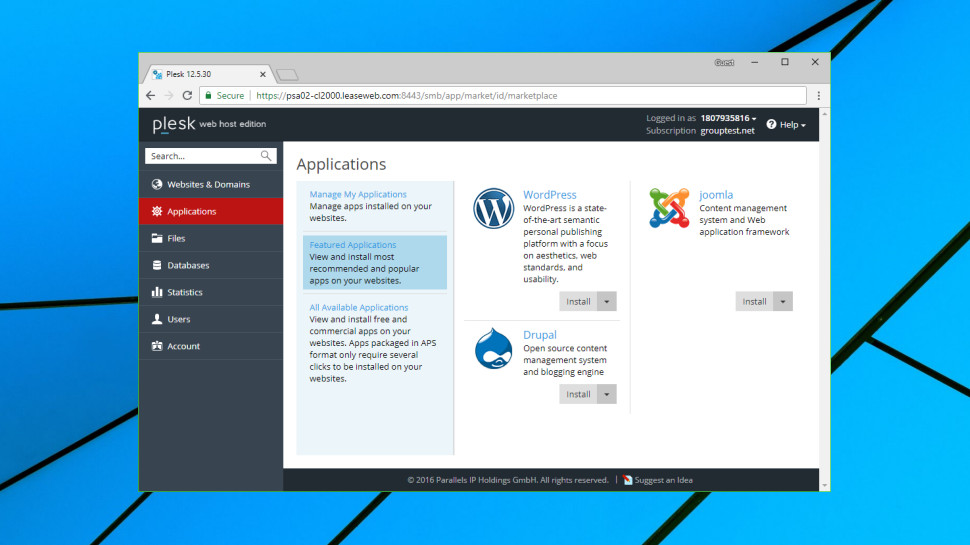970x545 pixels.
Task: Open Manage My Applications link
Action: point(358,194)
